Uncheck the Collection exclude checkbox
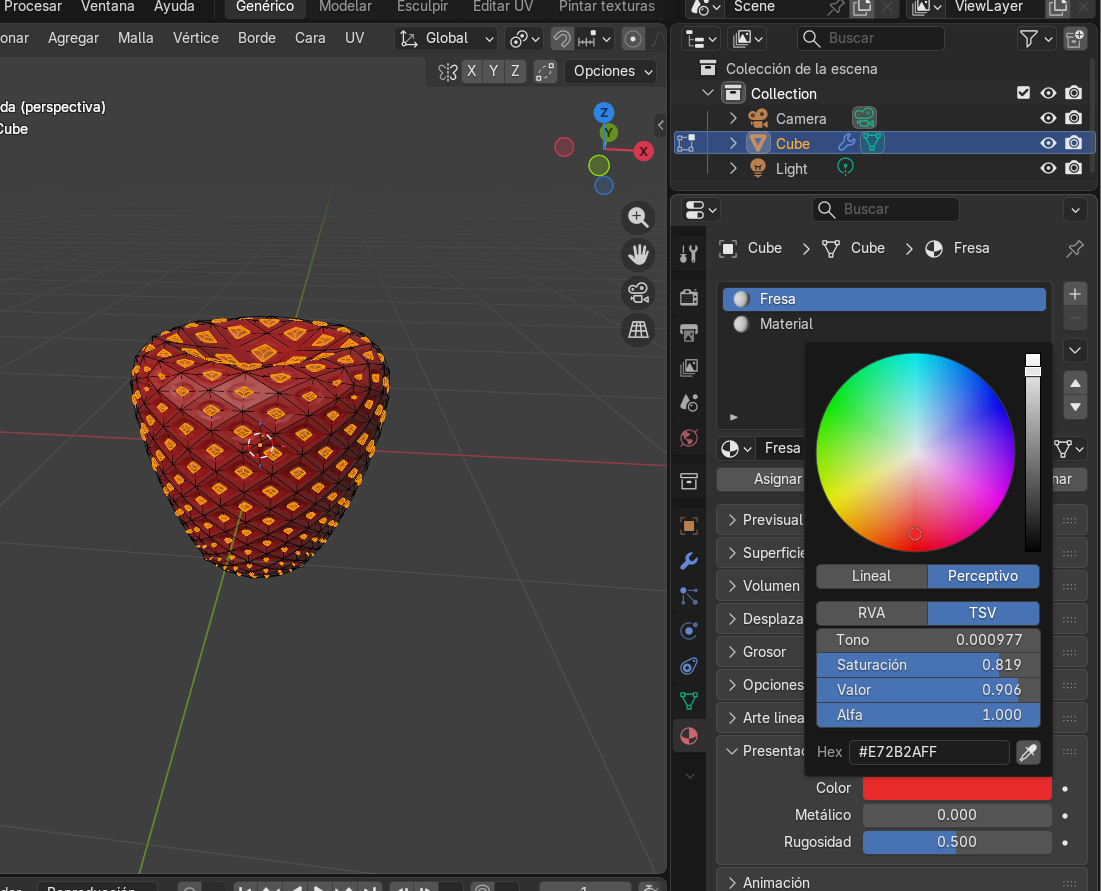The height and width of the screenshot is (891, 1101). click(1023, 93)
